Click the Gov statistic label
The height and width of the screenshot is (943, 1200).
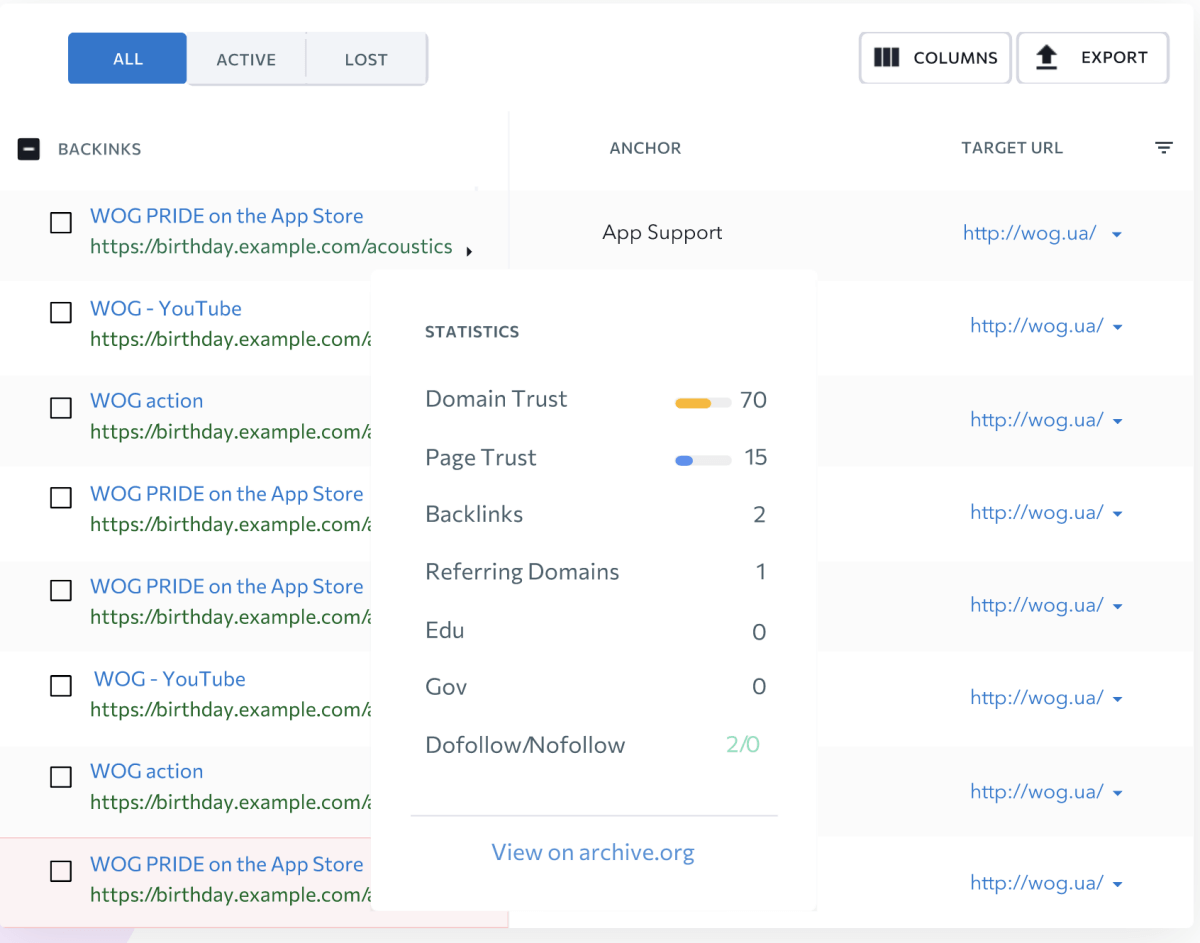446,687
